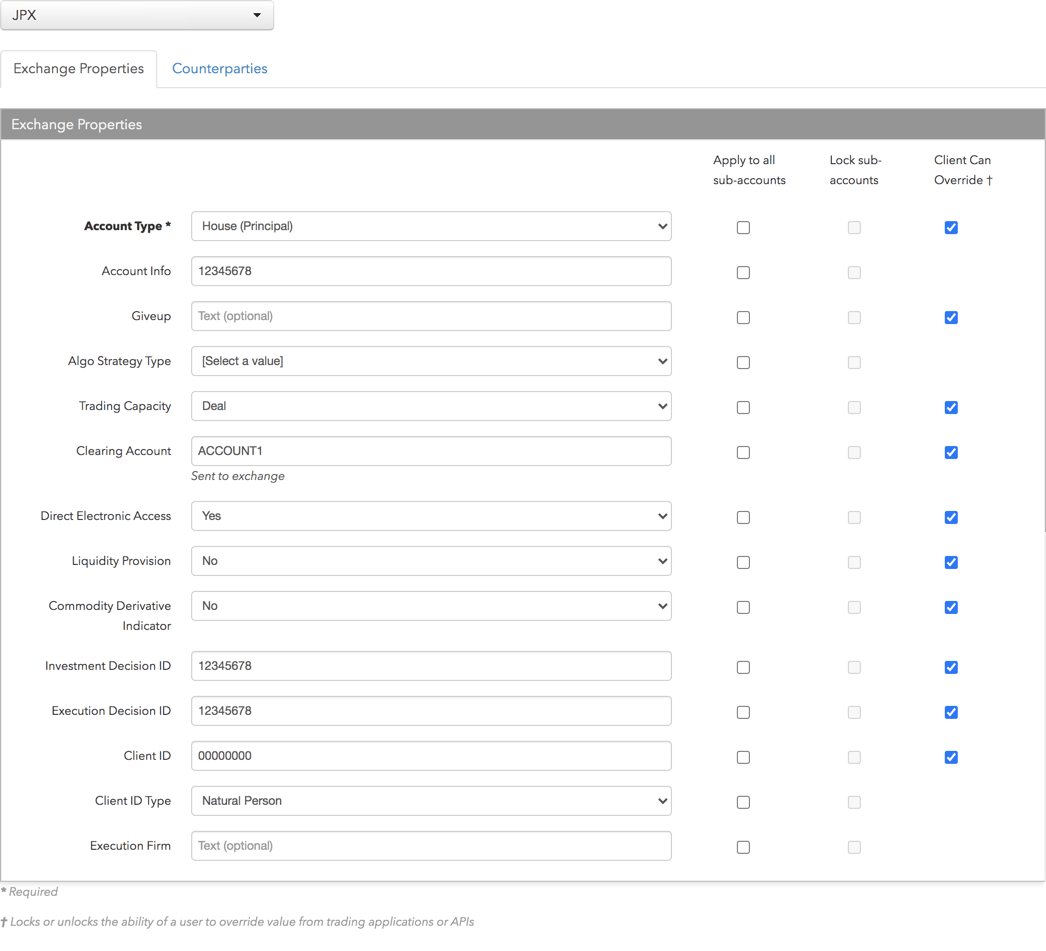Image resolution: width=1046 pixels, height=951 pixels.
Task: Check Apply to all sub-accounts for Investment Decision ID
Action: click(x=743, y=668)
